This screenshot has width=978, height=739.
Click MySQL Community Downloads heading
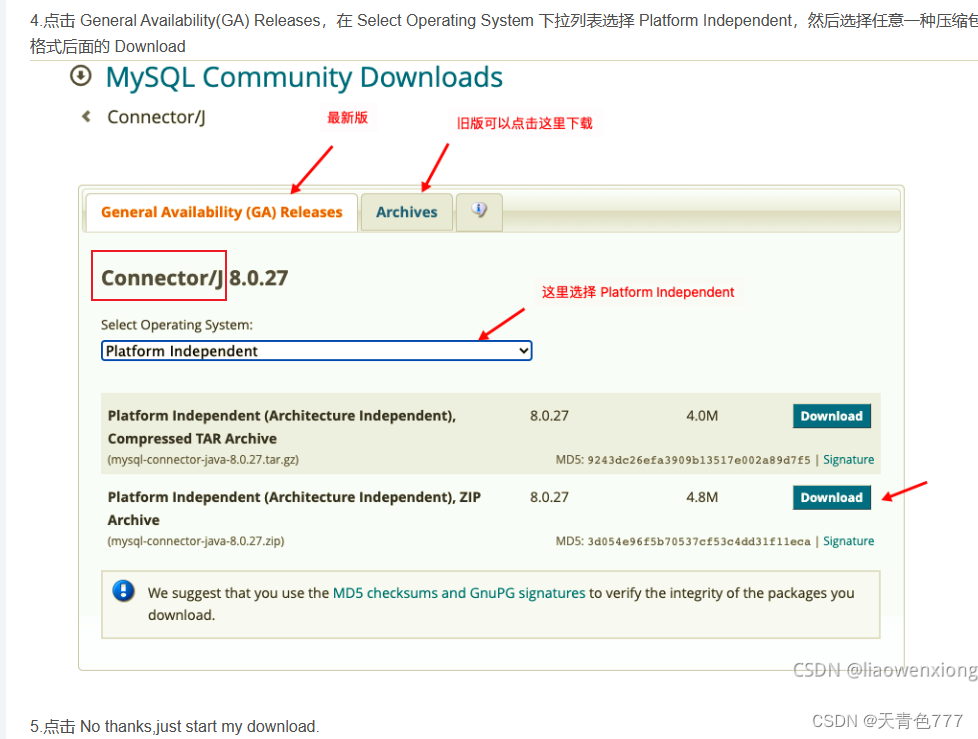point(304,77)
